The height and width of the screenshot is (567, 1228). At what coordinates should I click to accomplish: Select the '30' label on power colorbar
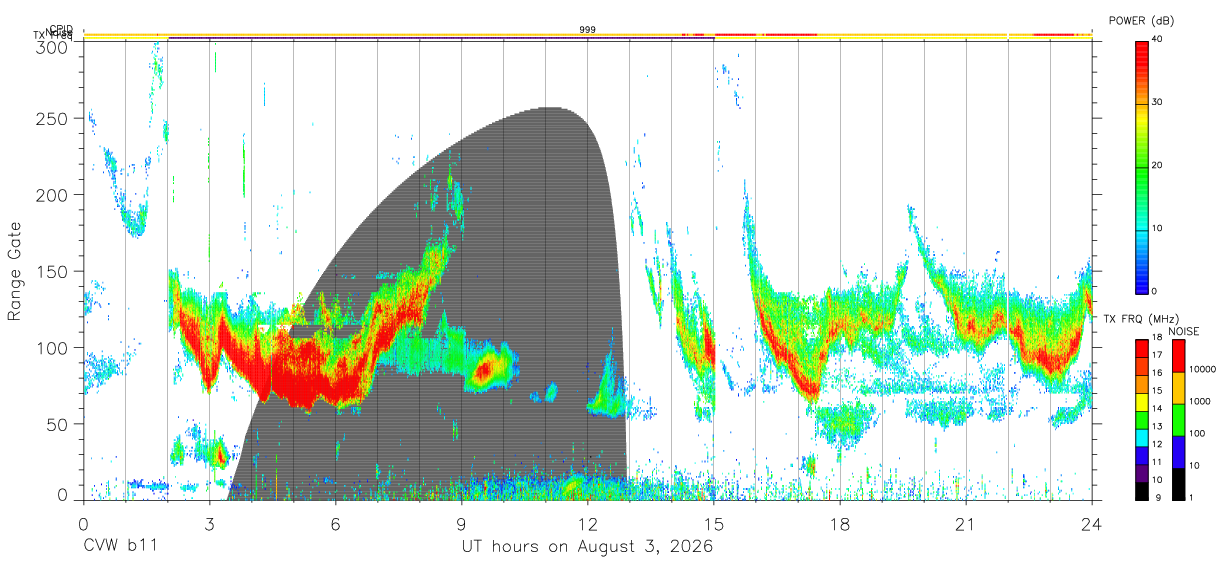click(x=1158, y=103)
